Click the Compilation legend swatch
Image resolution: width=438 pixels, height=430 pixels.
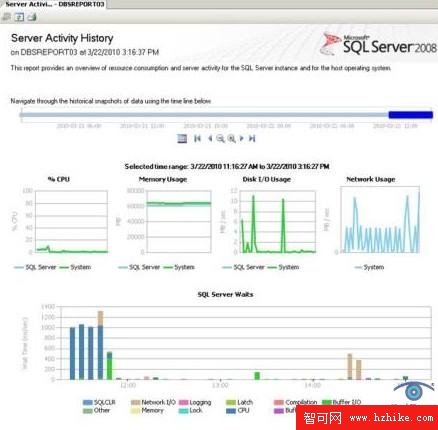279,402
